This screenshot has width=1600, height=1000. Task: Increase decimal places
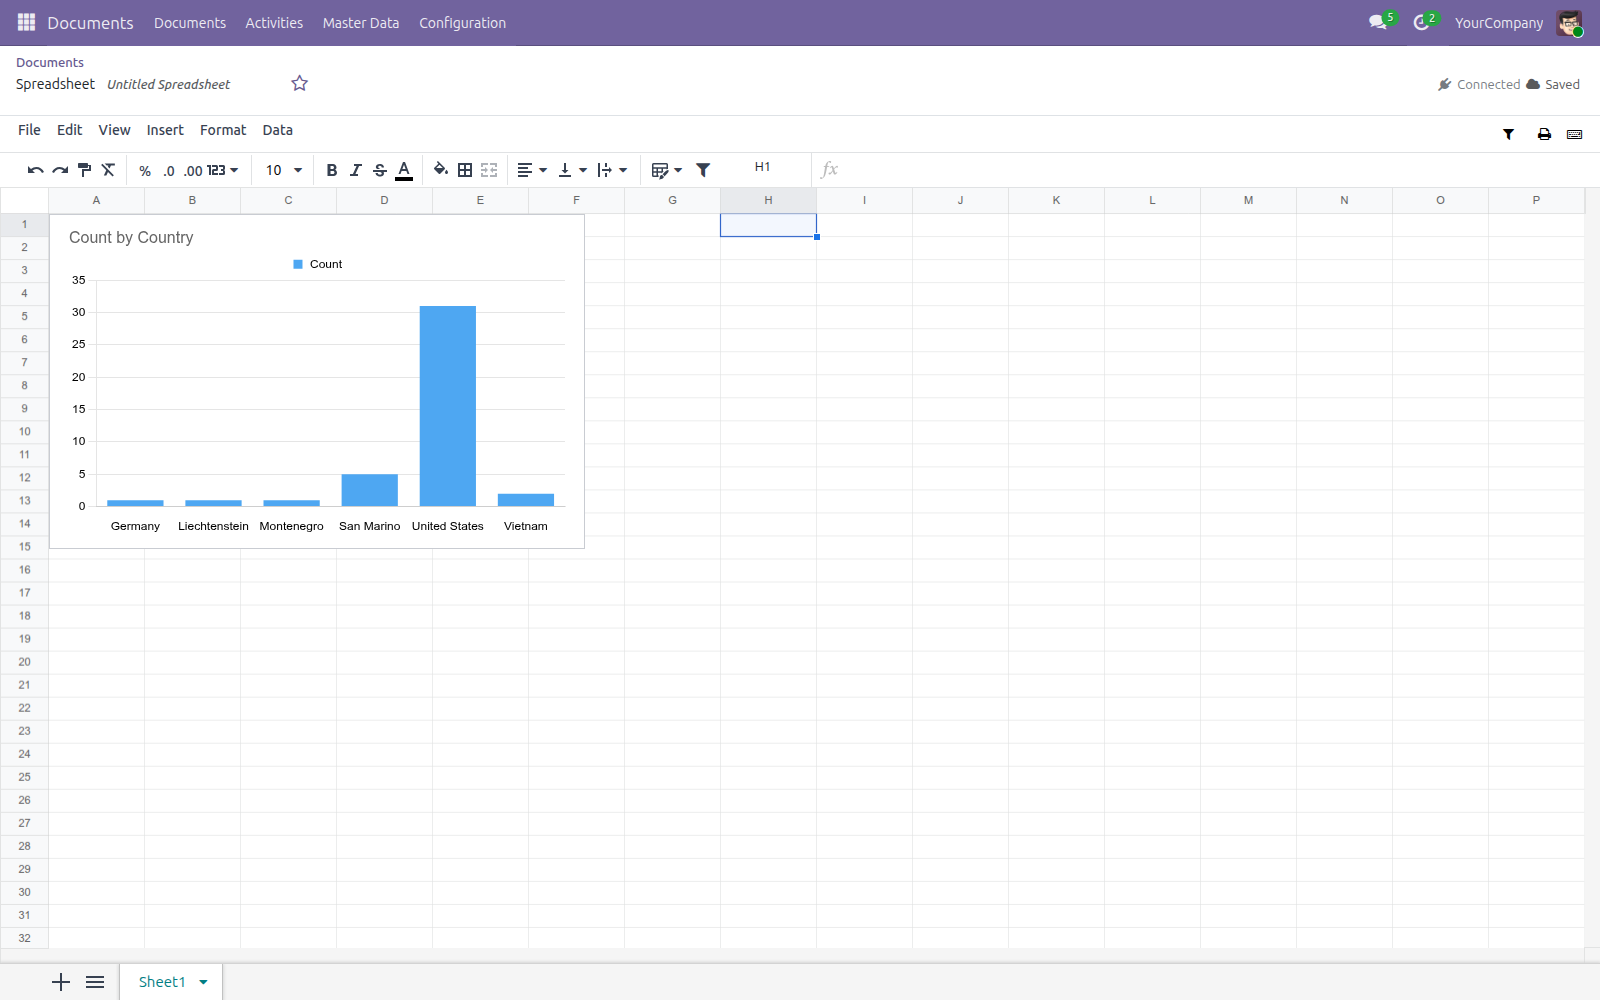pyautogui.click(x=193, y=171)
